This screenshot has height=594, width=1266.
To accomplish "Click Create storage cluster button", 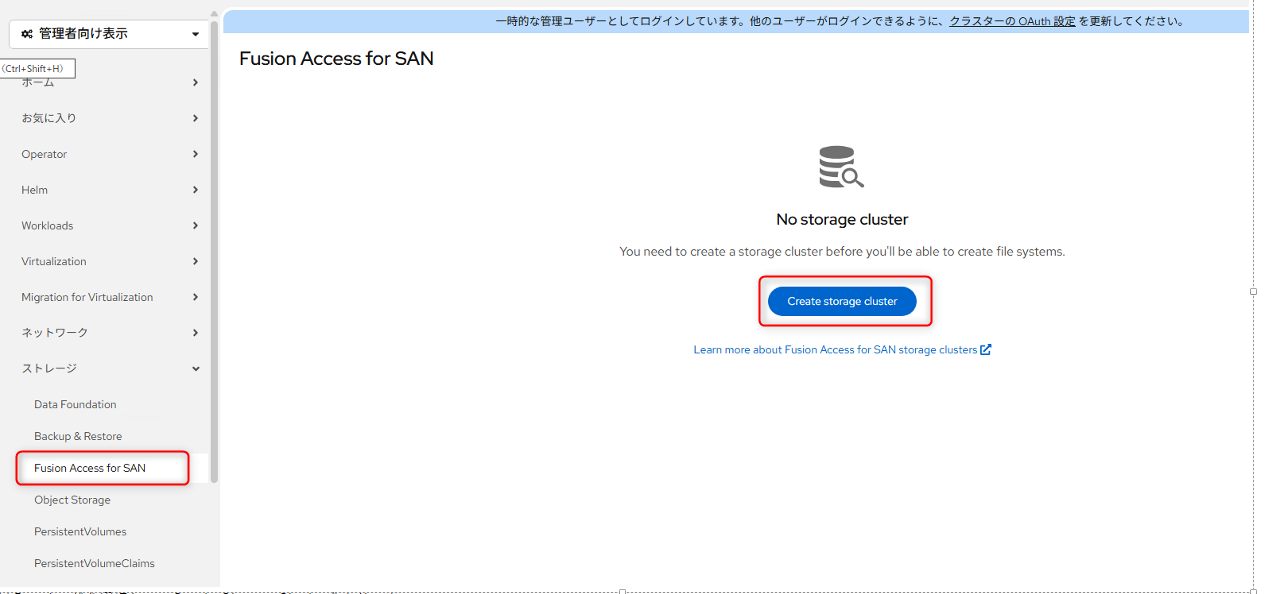I will tap(842, 302).
